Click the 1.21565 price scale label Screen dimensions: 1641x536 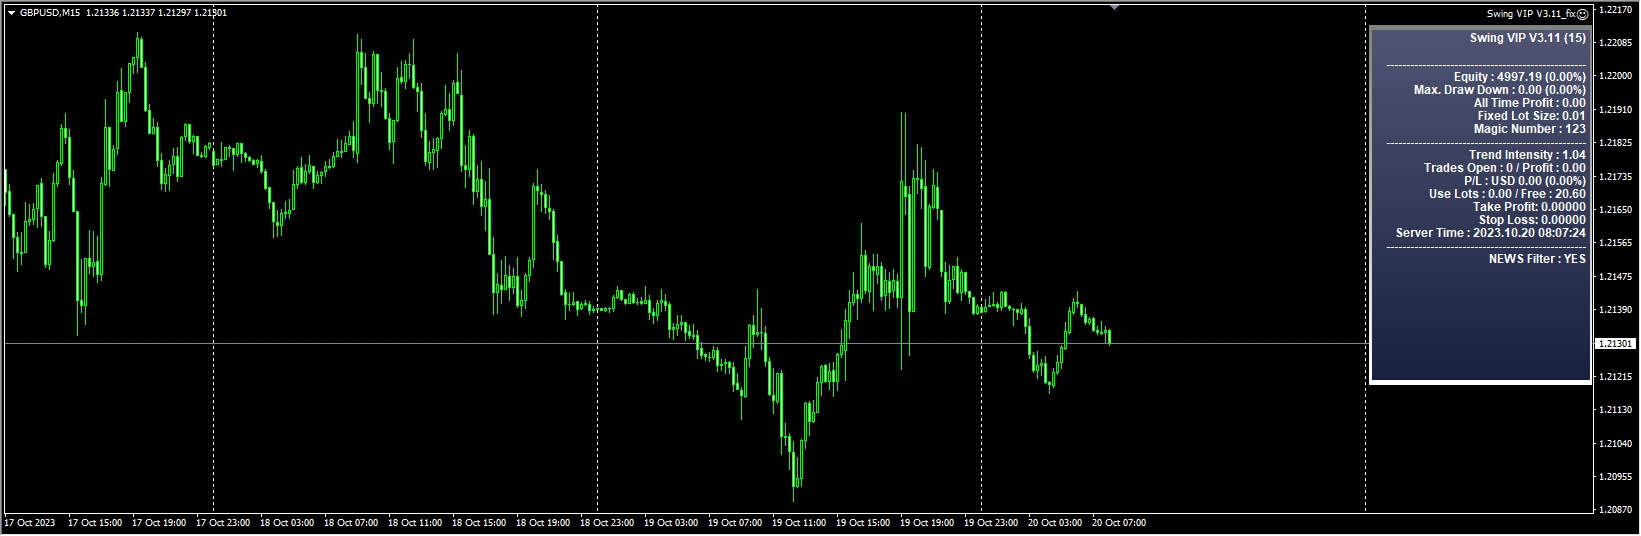pos(1615,243)
